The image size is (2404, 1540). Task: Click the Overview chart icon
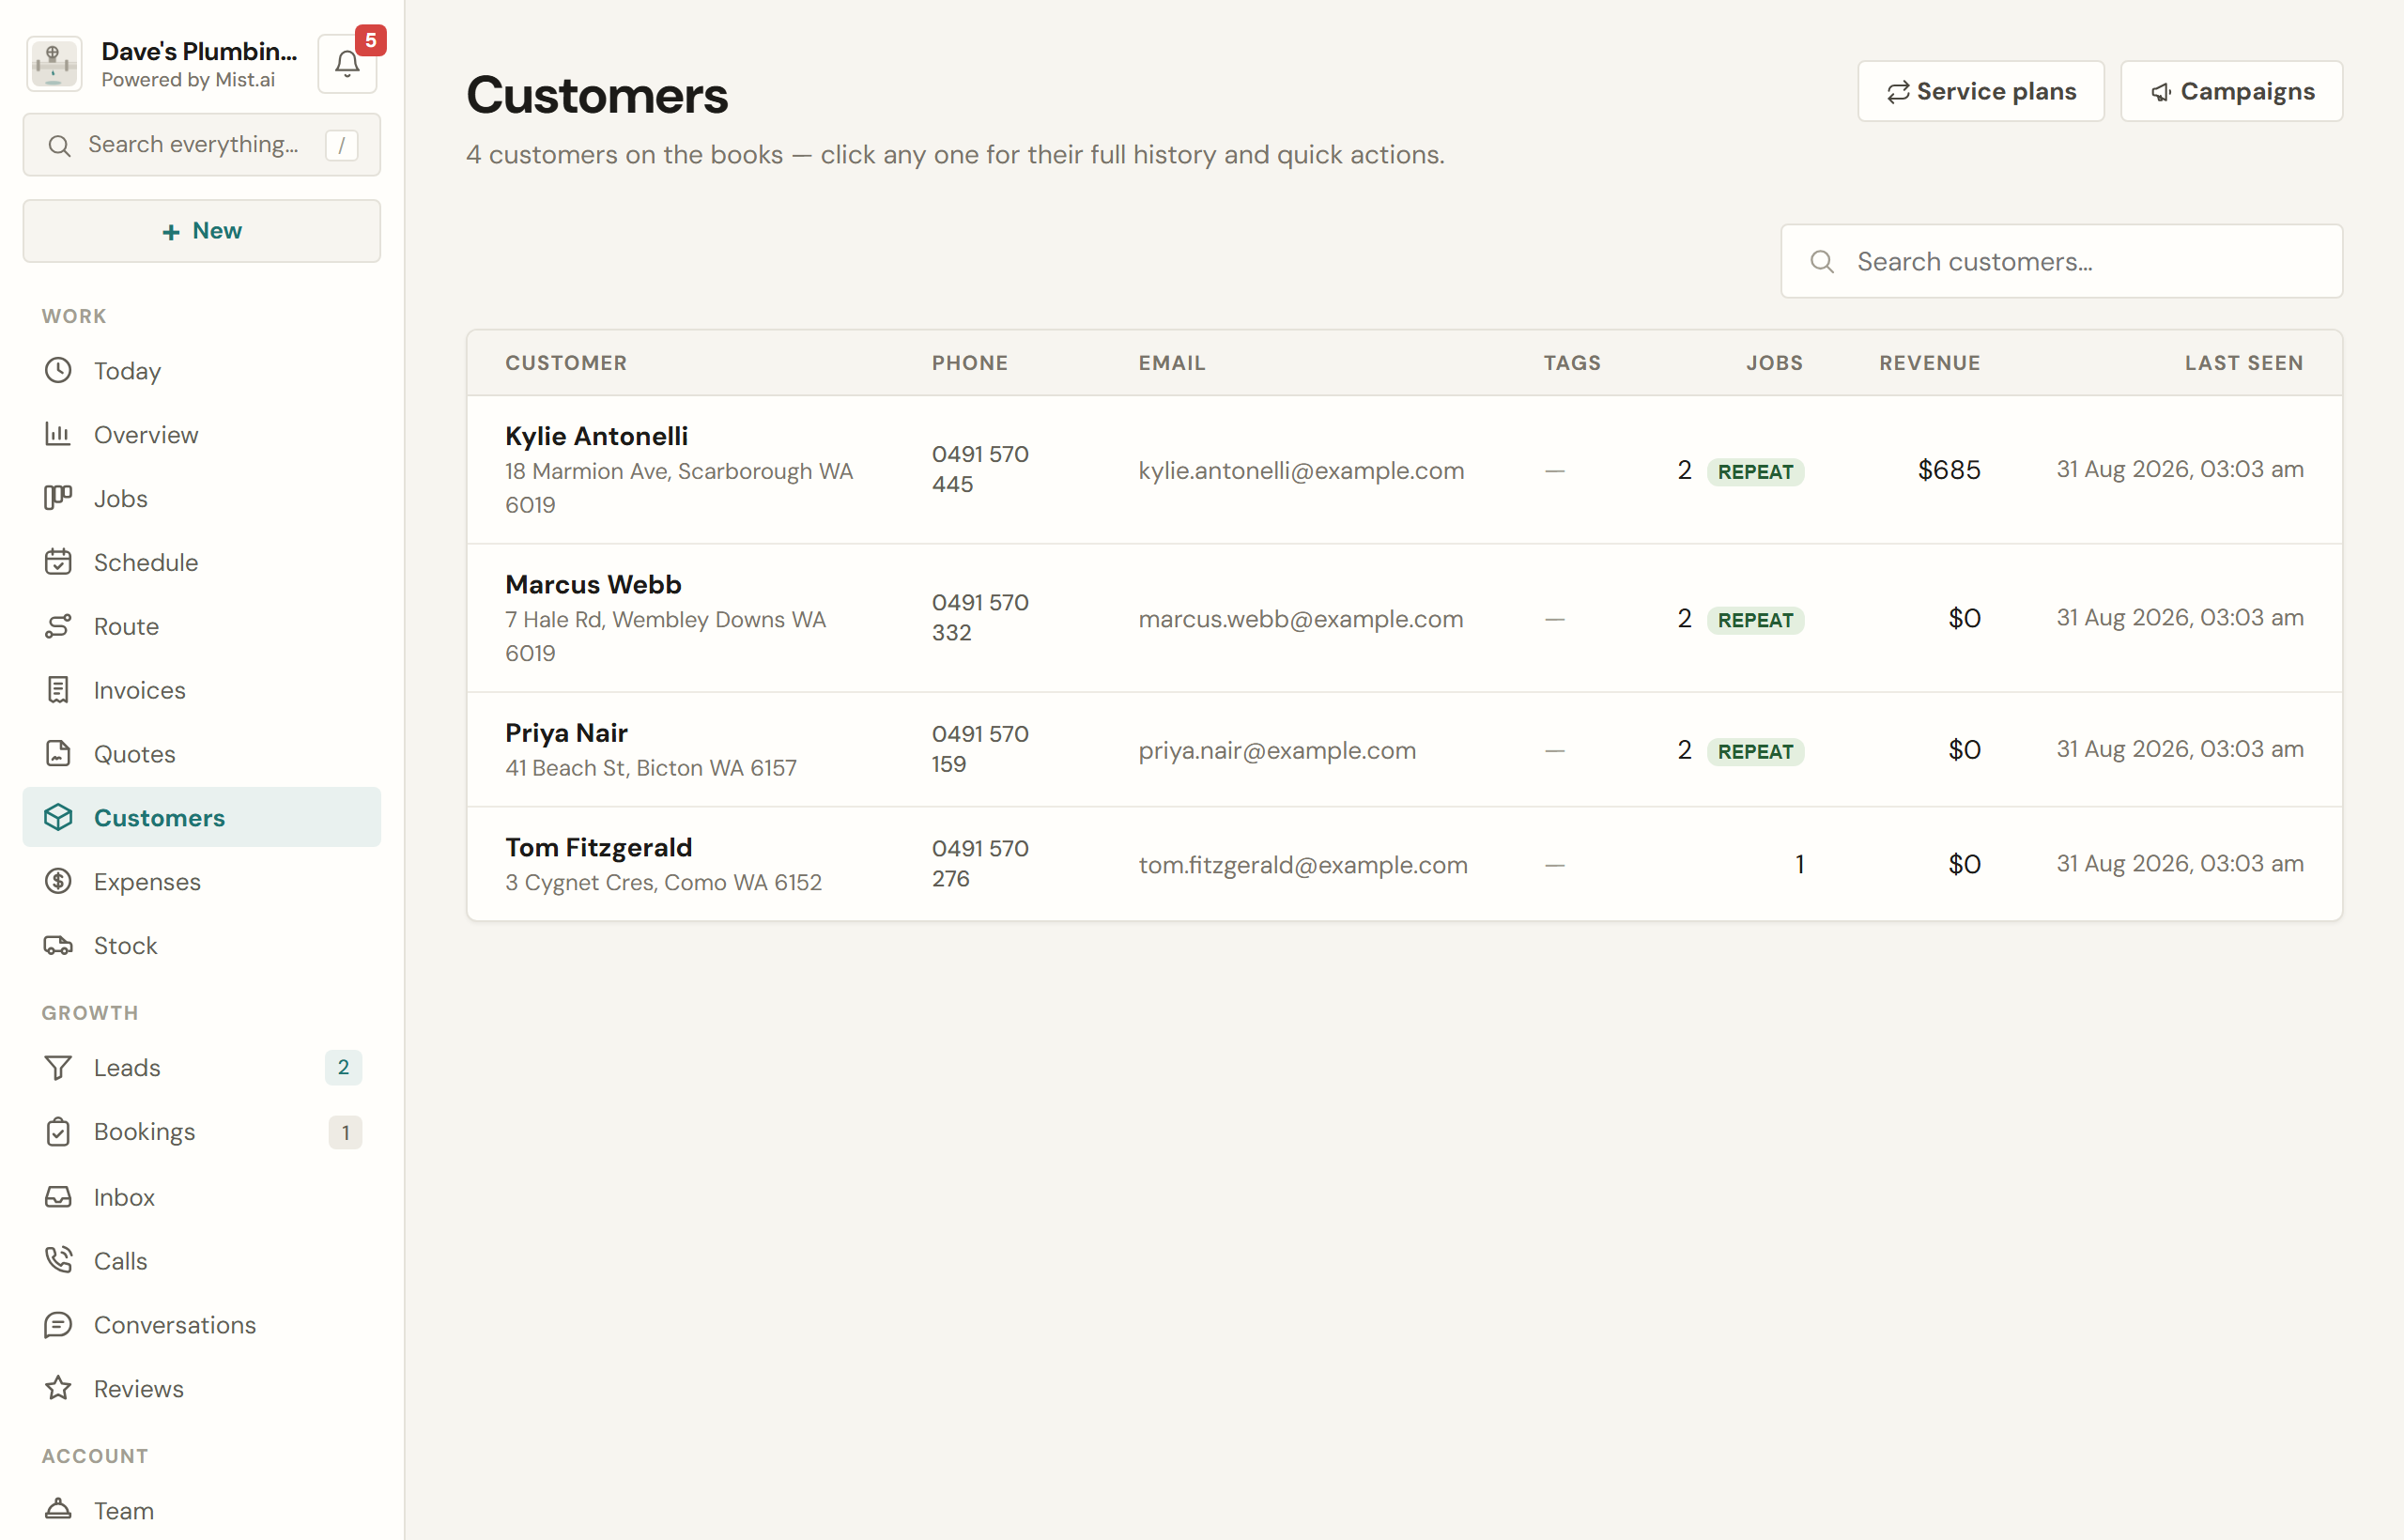[x=58, y=434]
